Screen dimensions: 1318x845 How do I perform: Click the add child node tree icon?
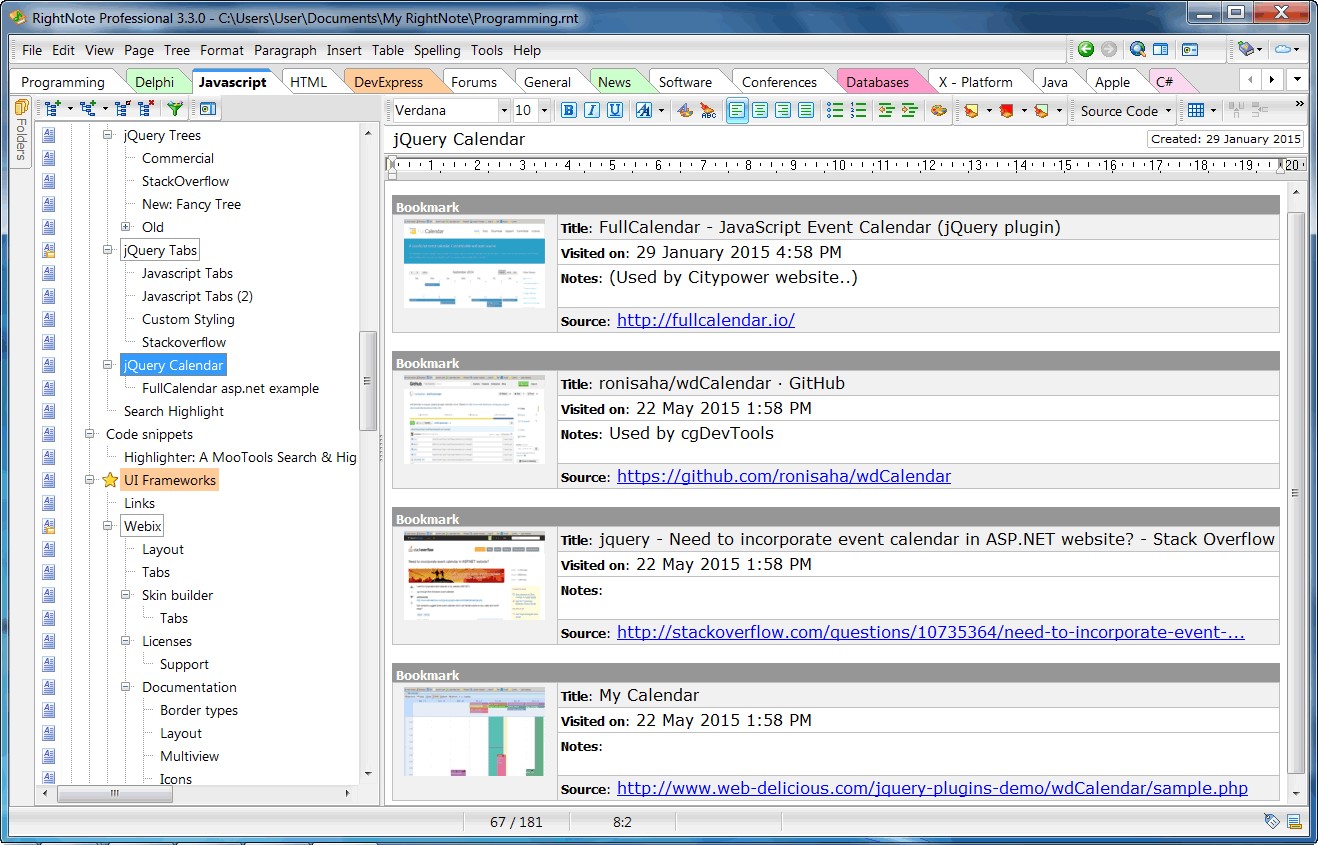click(x=88, y=110)
